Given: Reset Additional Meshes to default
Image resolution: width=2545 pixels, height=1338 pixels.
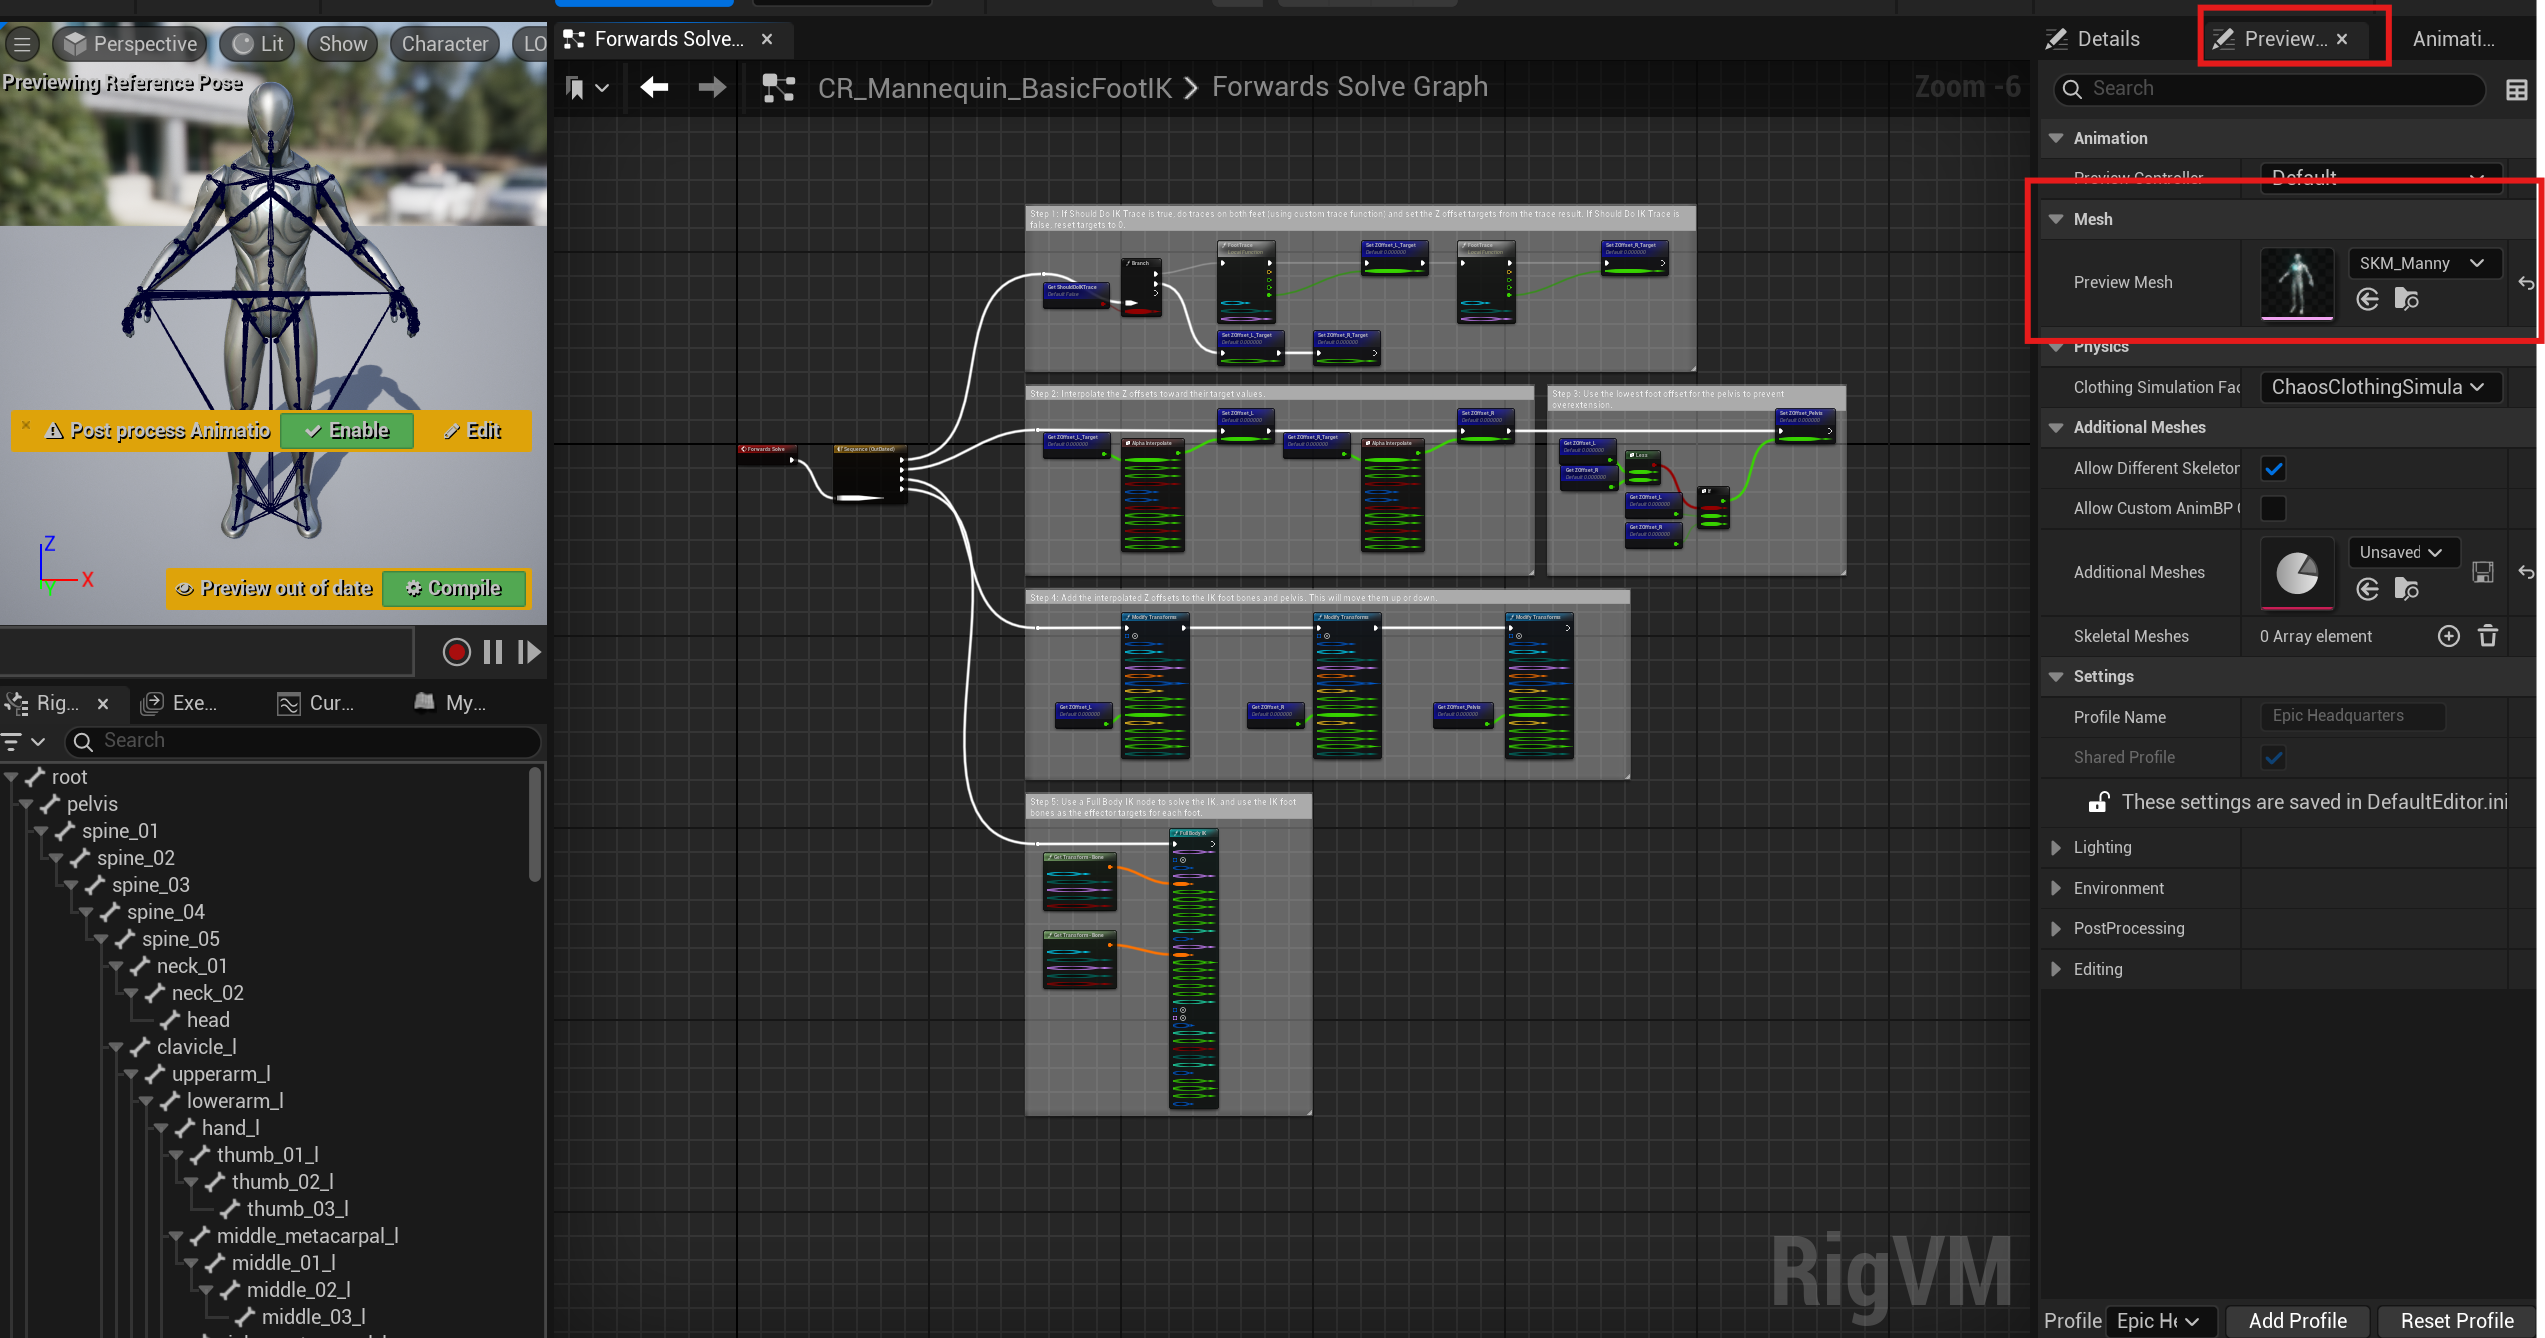Looking at the screenshot, I should click(x=2526, y=572).
